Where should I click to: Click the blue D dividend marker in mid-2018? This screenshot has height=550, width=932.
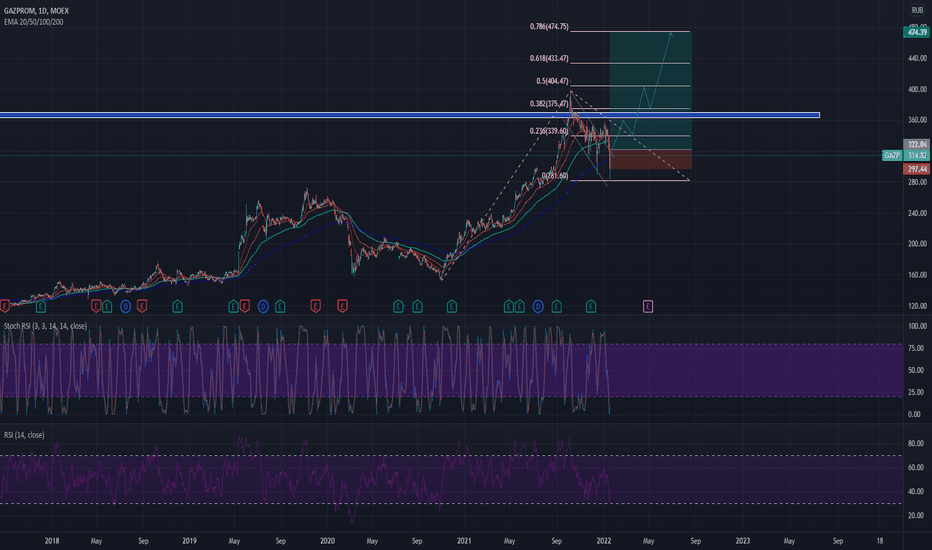point(125,306)
